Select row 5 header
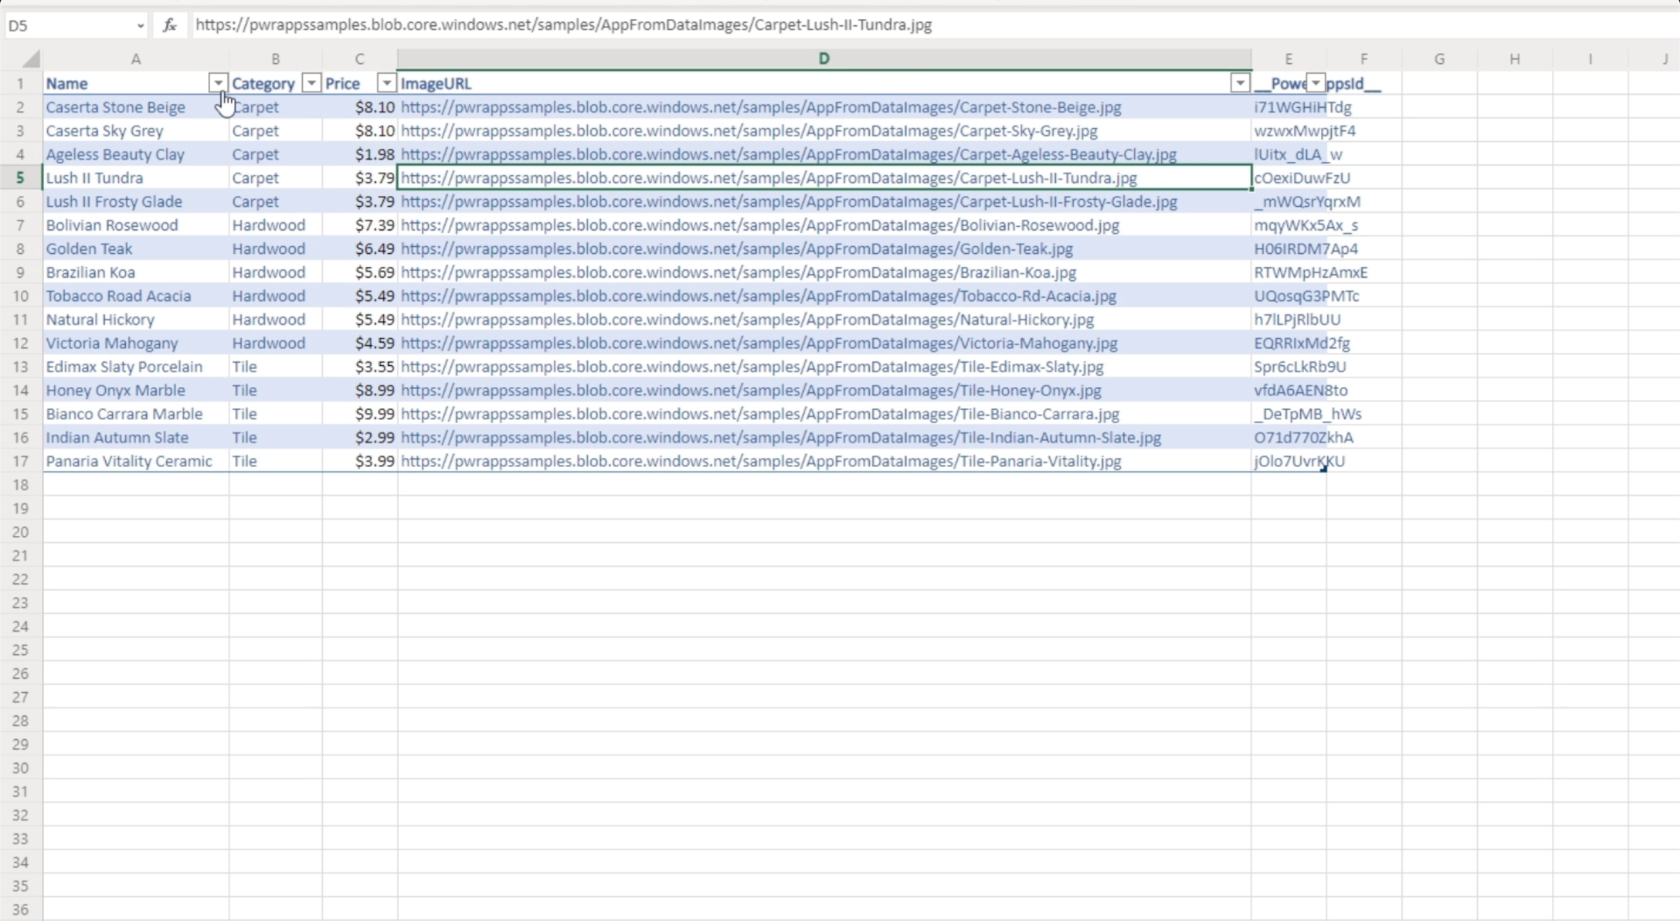Screen dimensions: 1680x921 (20, 178)
